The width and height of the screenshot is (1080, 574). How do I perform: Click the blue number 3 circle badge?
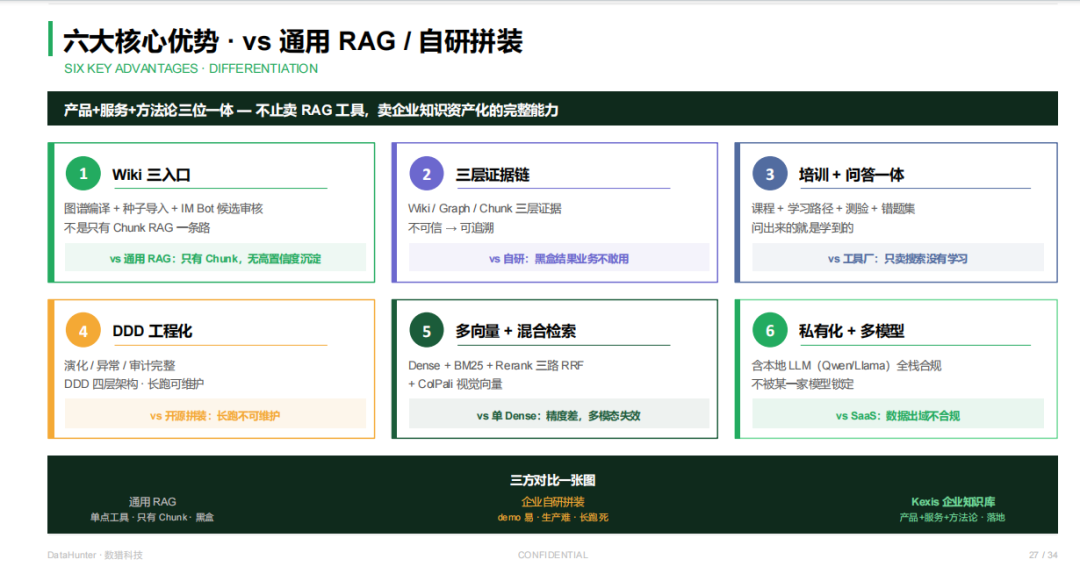coord(769,174)
